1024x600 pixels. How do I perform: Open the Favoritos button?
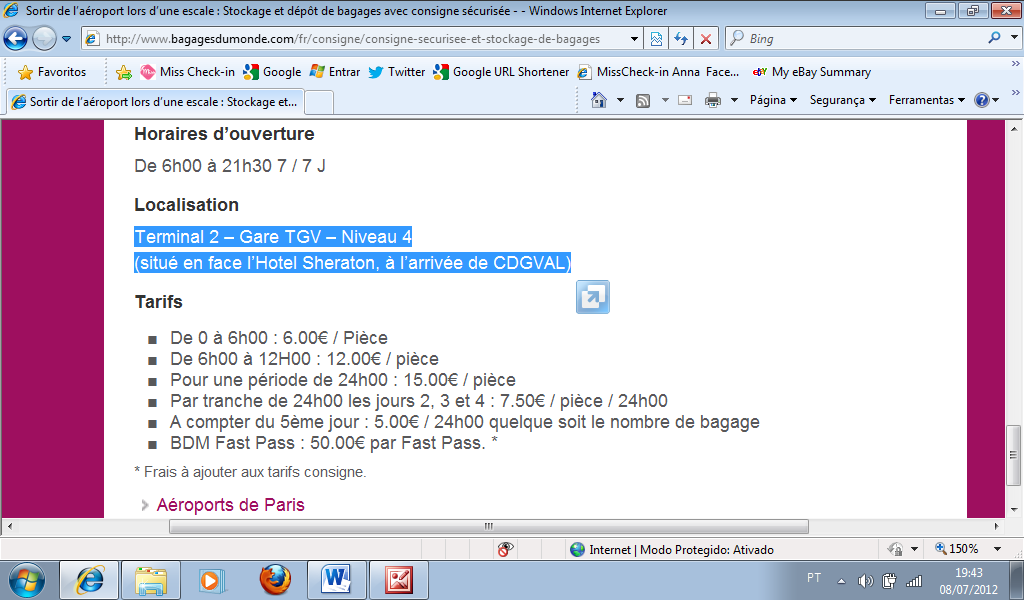(x=52, y=72)
